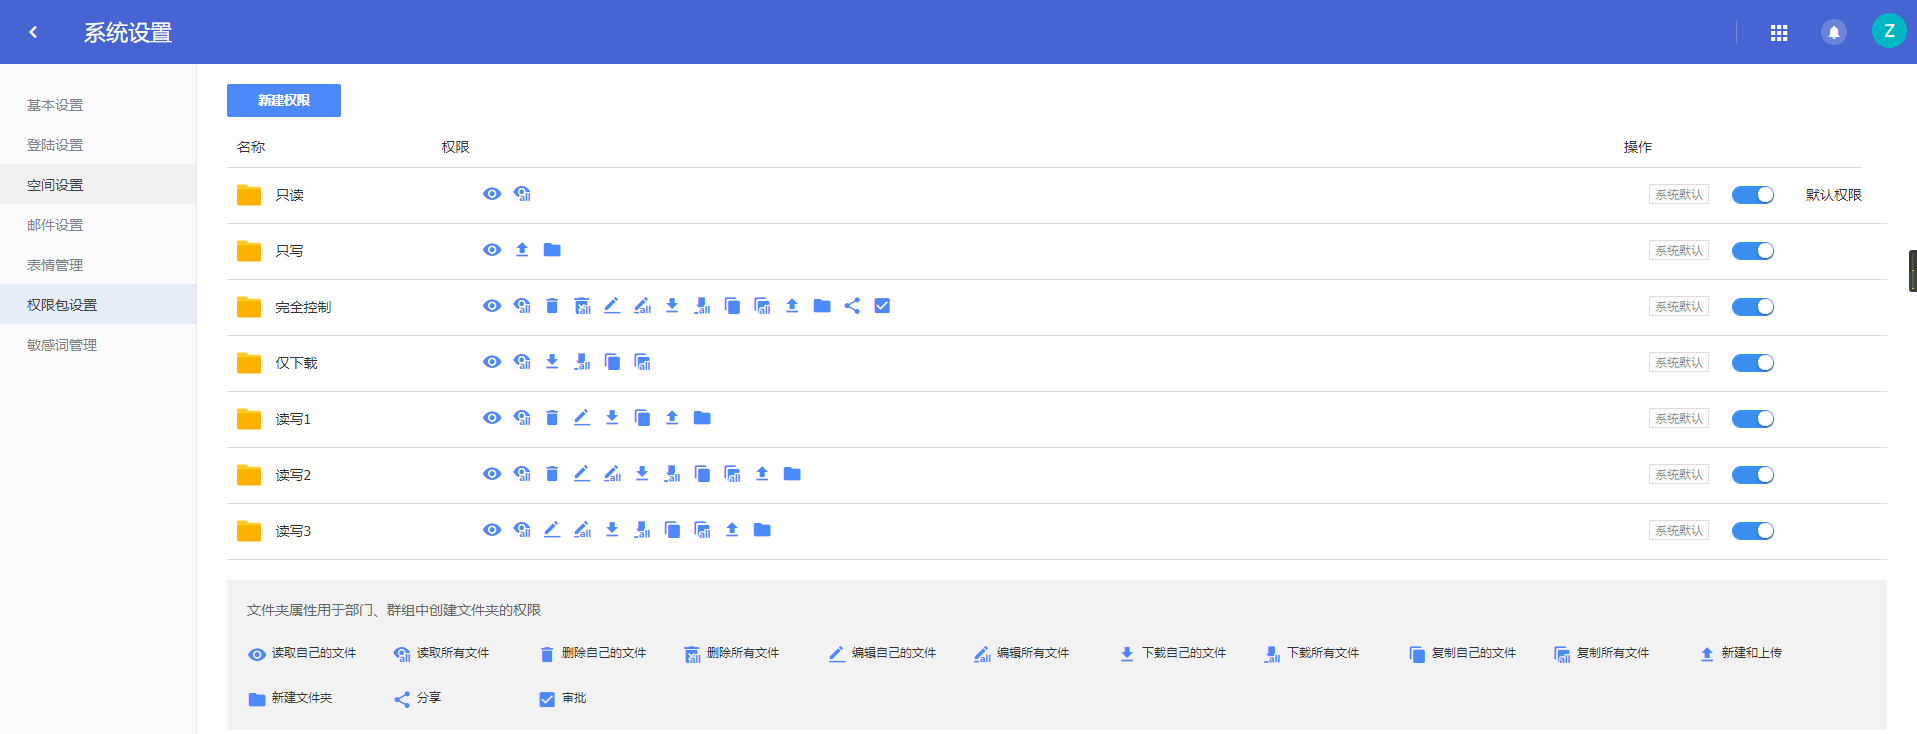The image size is (1917, 734).
Task: Click the 读写2 permission name
Action: [293, 475]
